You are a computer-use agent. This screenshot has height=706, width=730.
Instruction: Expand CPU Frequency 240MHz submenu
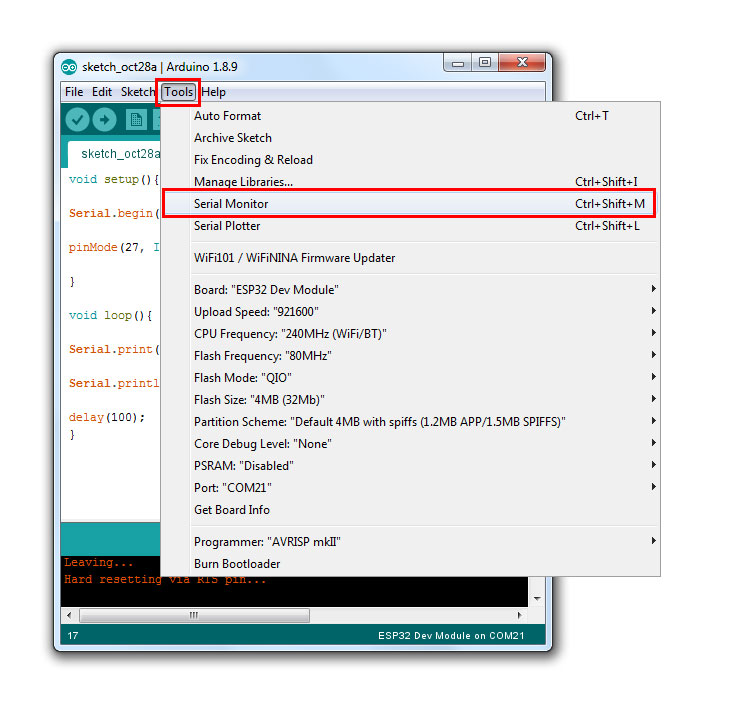tap(411, 334)
